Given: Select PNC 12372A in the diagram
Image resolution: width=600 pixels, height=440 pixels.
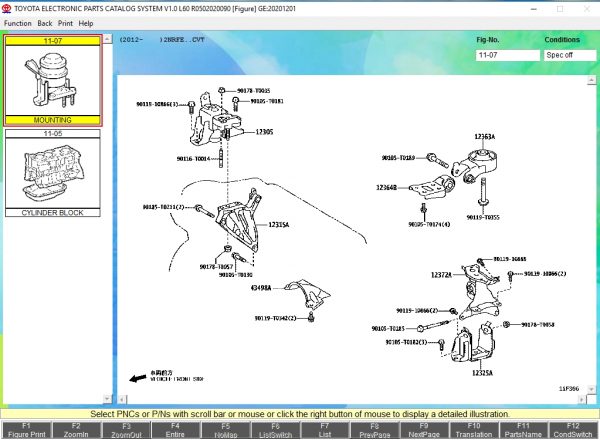Looking at the screenshot, I should (441, 275).
